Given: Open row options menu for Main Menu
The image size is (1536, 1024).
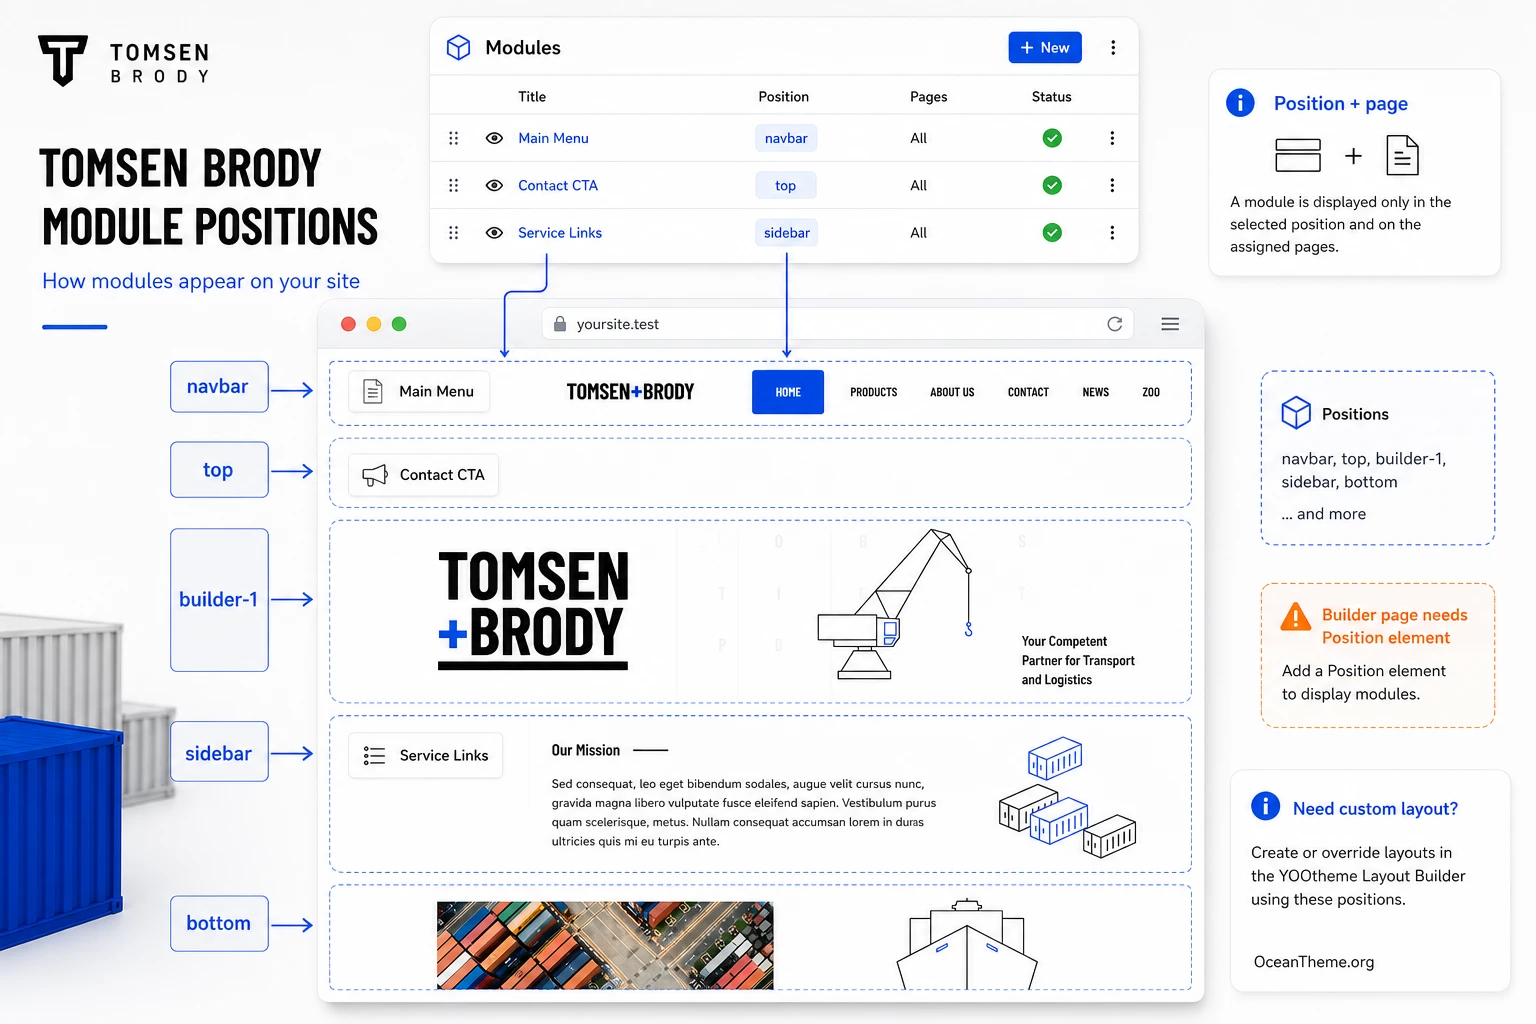Looking at the screenshot, I should pyautogui.click(x=1112, y=138).
